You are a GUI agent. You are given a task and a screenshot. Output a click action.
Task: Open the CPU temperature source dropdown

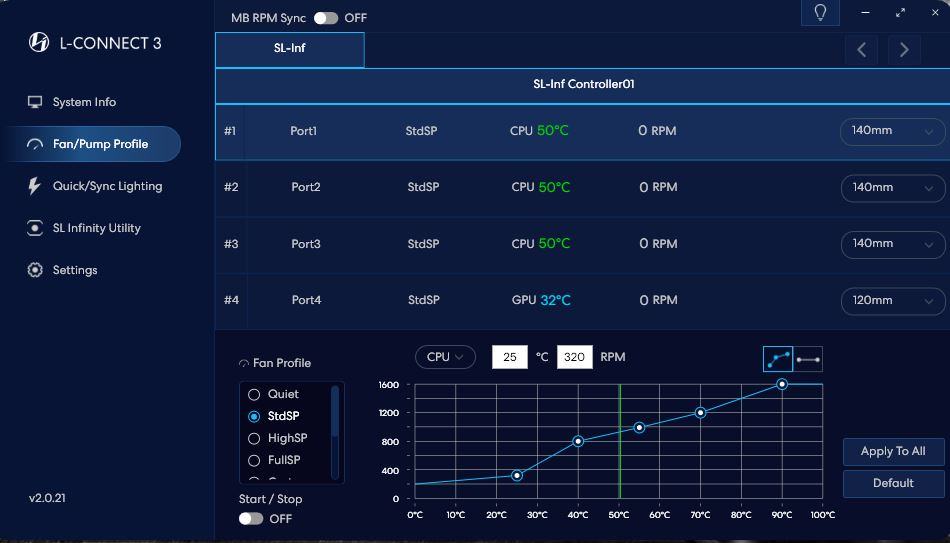point(445,357)
